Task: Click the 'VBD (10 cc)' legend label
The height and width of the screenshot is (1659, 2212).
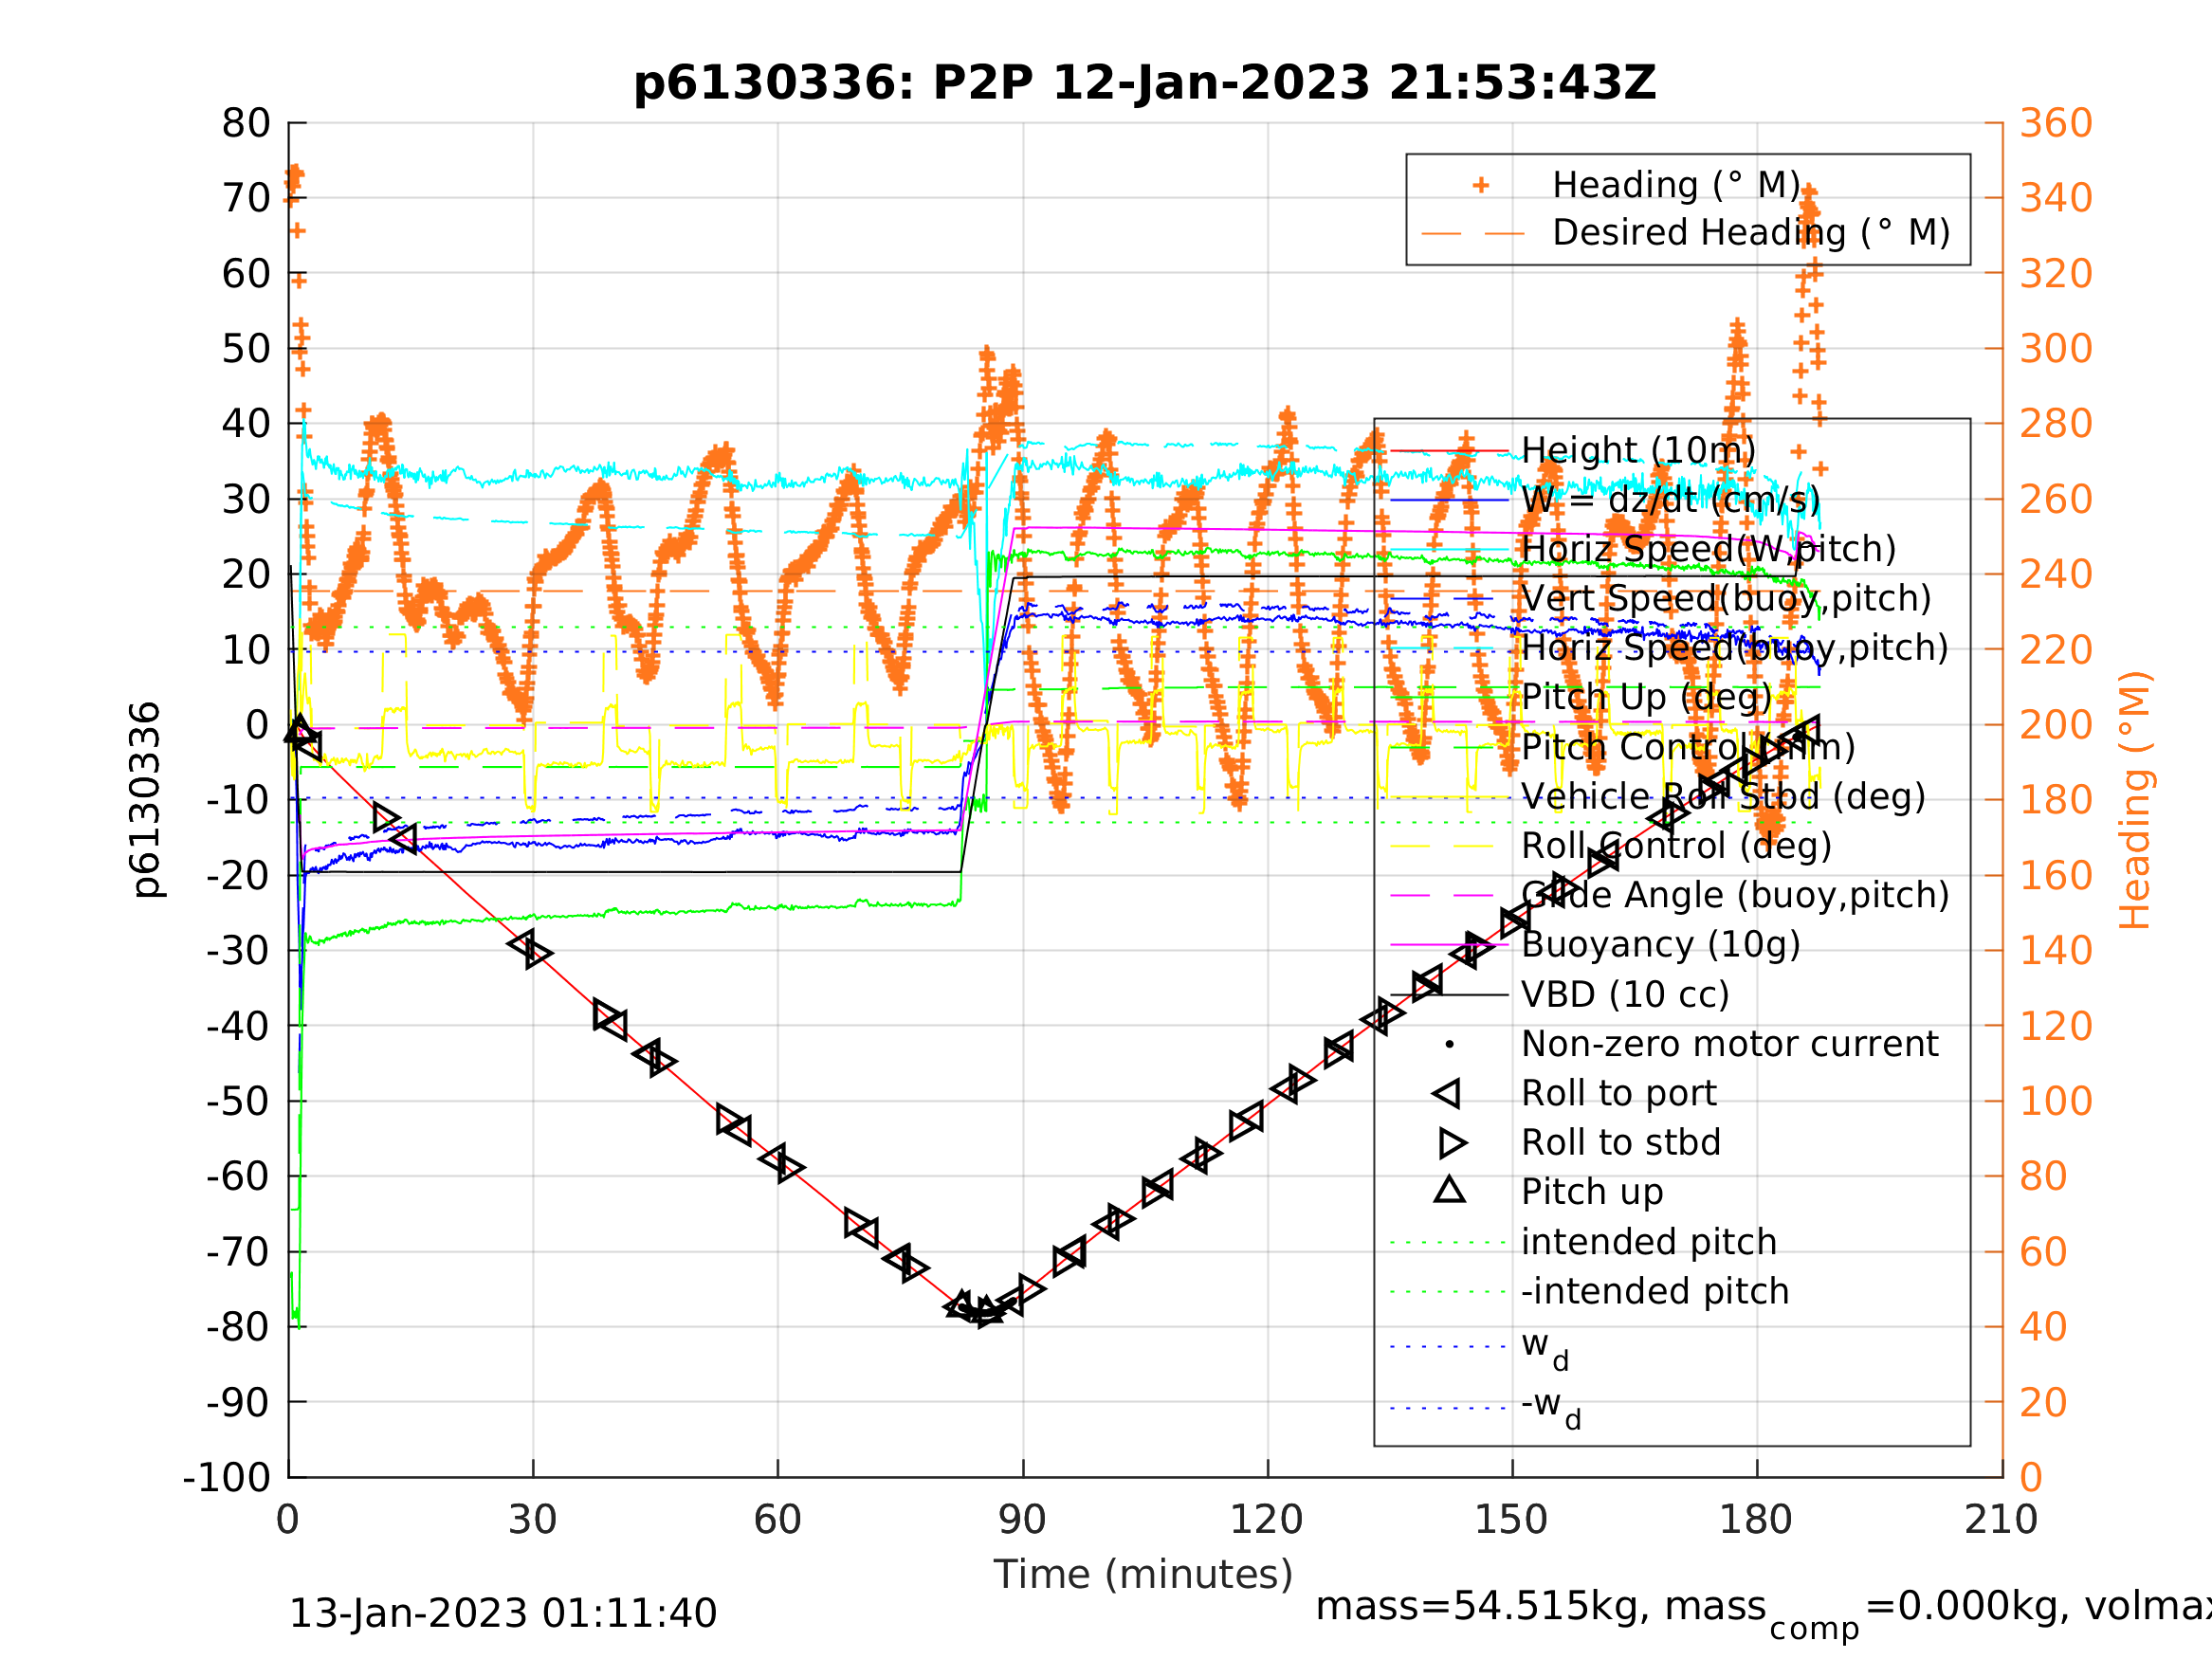Action: [1625, 995]
